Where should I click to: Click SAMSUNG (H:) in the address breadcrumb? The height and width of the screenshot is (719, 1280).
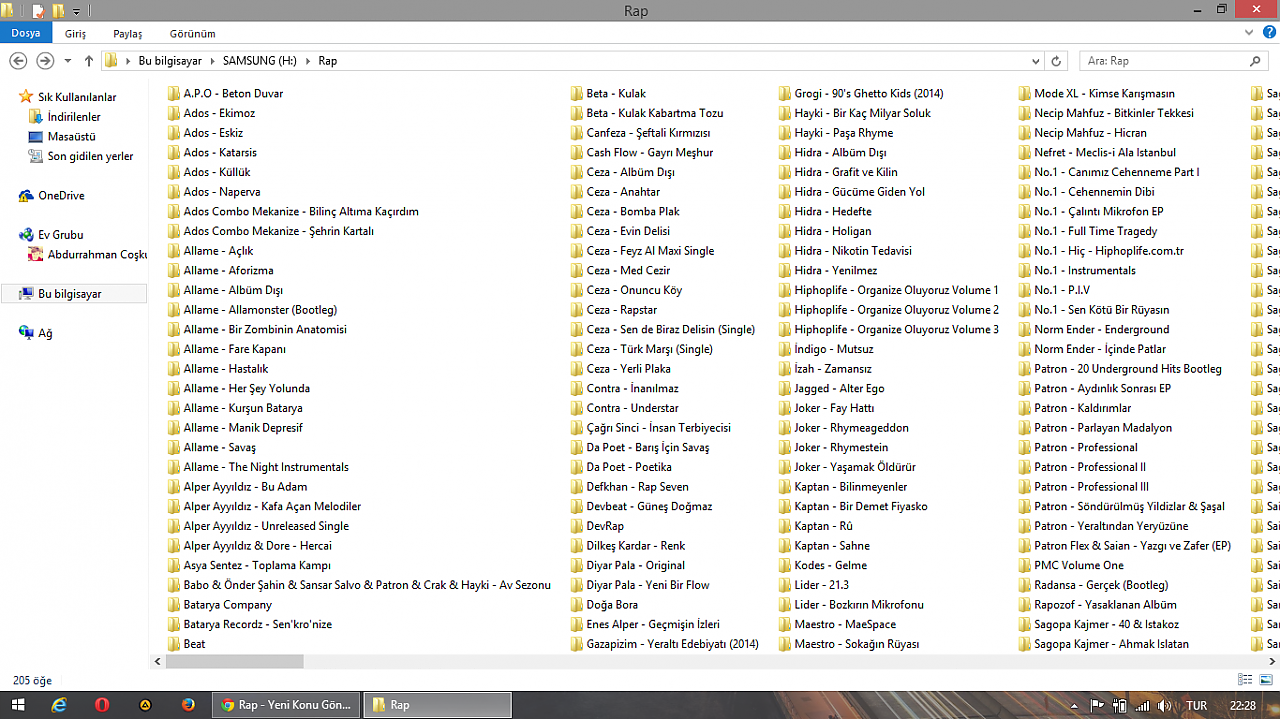259,61
